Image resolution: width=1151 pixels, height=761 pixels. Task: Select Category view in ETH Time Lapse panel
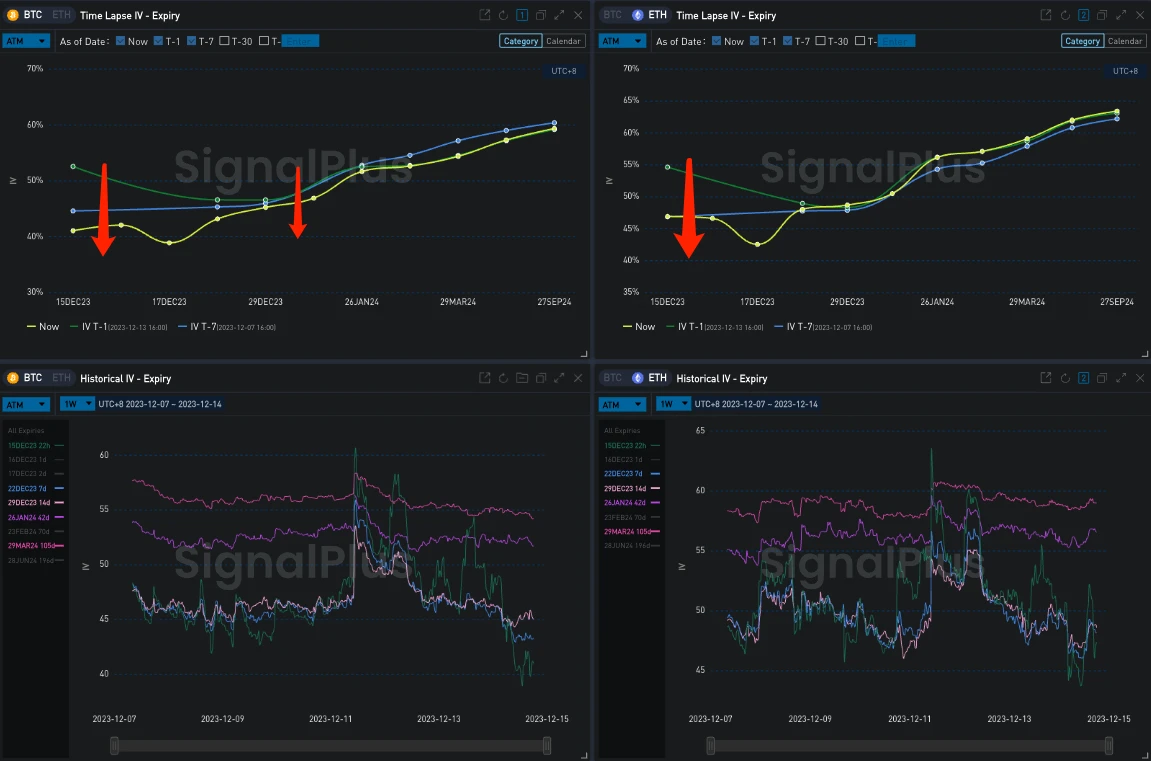tap(1082, 41)
